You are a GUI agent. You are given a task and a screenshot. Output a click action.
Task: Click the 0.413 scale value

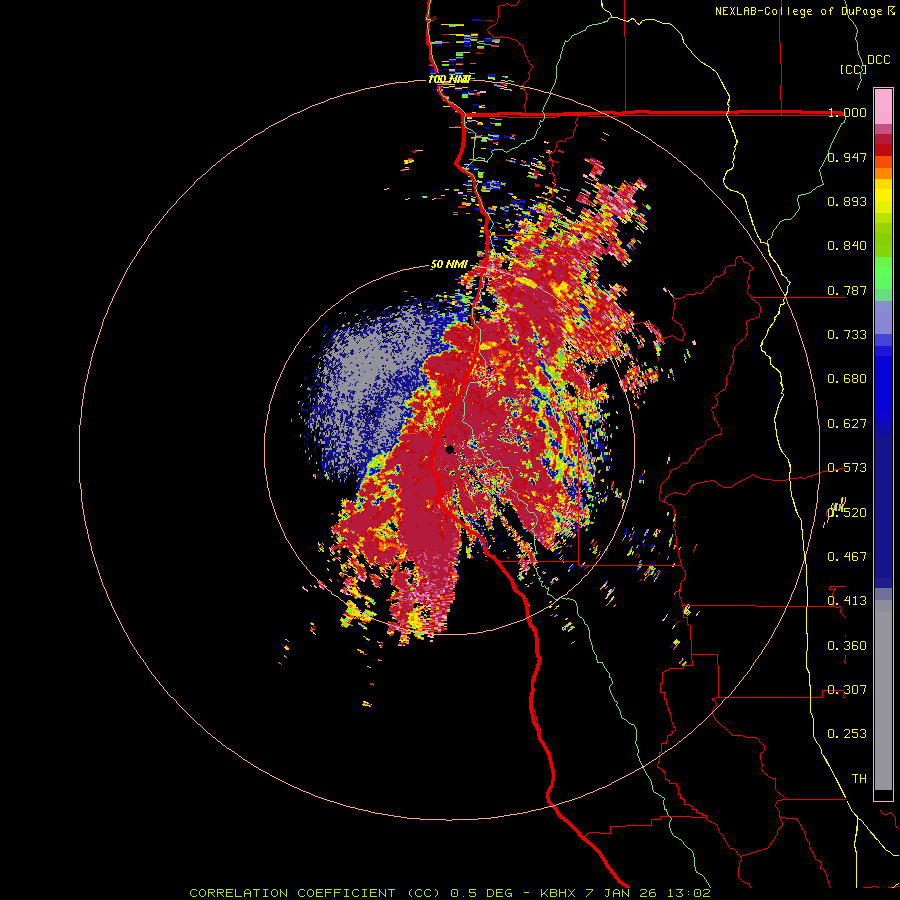(x=847, y=601)
